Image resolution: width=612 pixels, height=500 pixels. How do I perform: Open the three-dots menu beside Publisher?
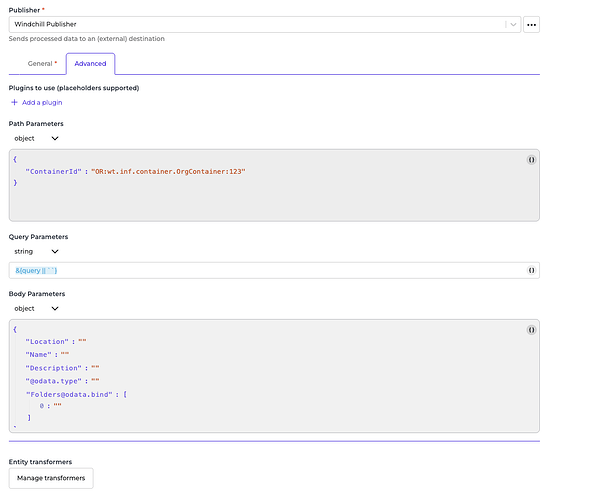(531, 24)
